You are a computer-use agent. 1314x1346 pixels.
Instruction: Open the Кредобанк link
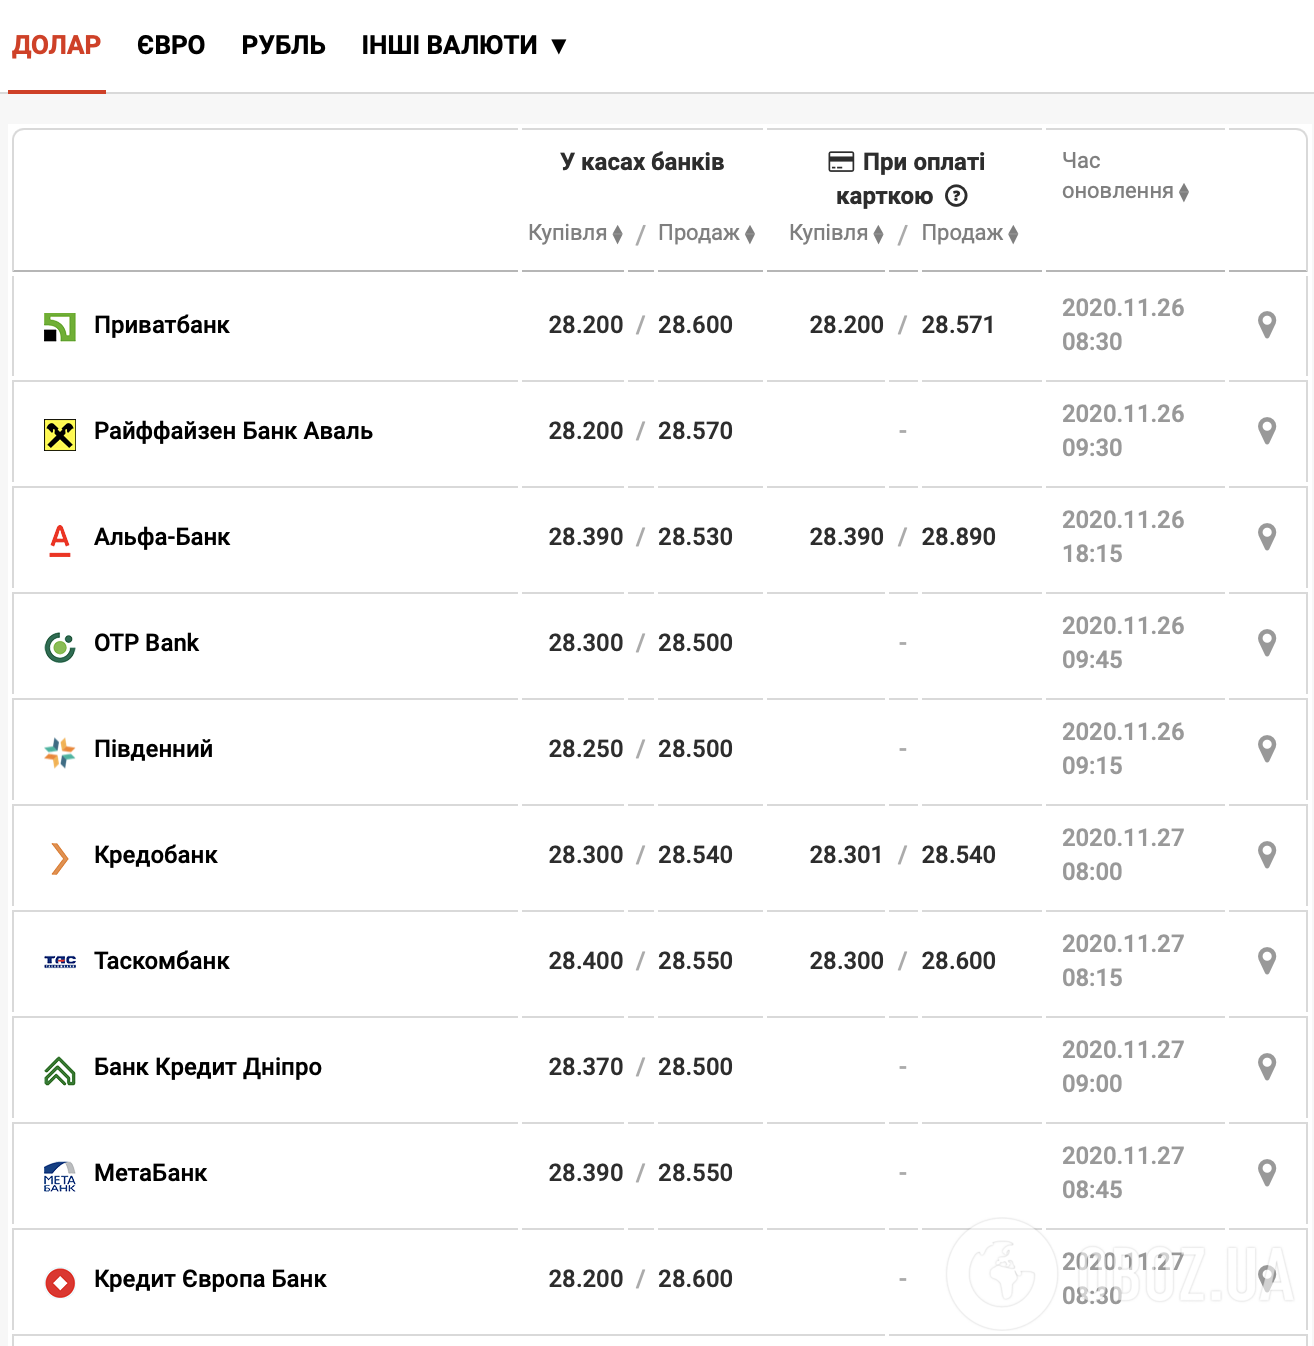[156, 855]
